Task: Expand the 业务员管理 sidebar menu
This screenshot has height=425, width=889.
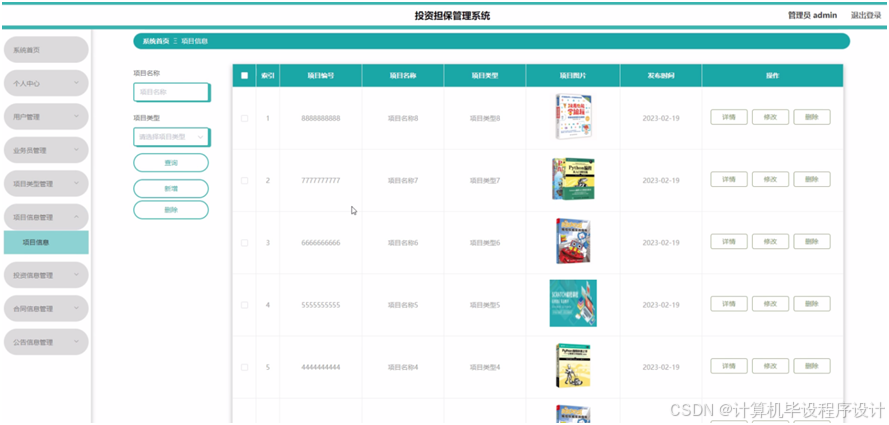Action: point(46,150)
